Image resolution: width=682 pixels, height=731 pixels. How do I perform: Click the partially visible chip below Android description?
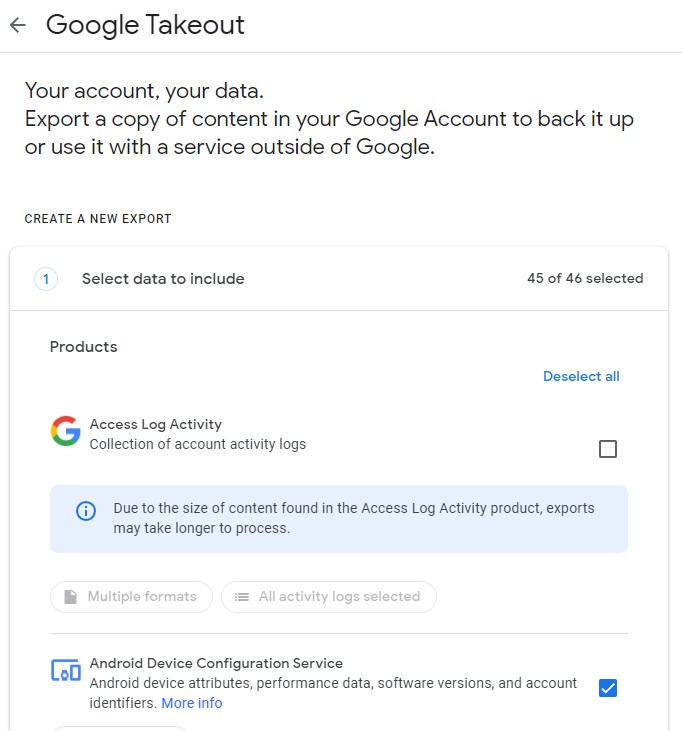[x=119, y=728]
